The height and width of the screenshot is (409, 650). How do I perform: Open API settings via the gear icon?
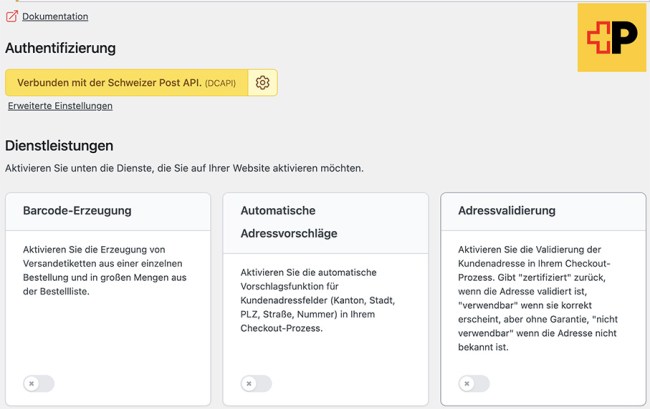[x=263, y=83]
